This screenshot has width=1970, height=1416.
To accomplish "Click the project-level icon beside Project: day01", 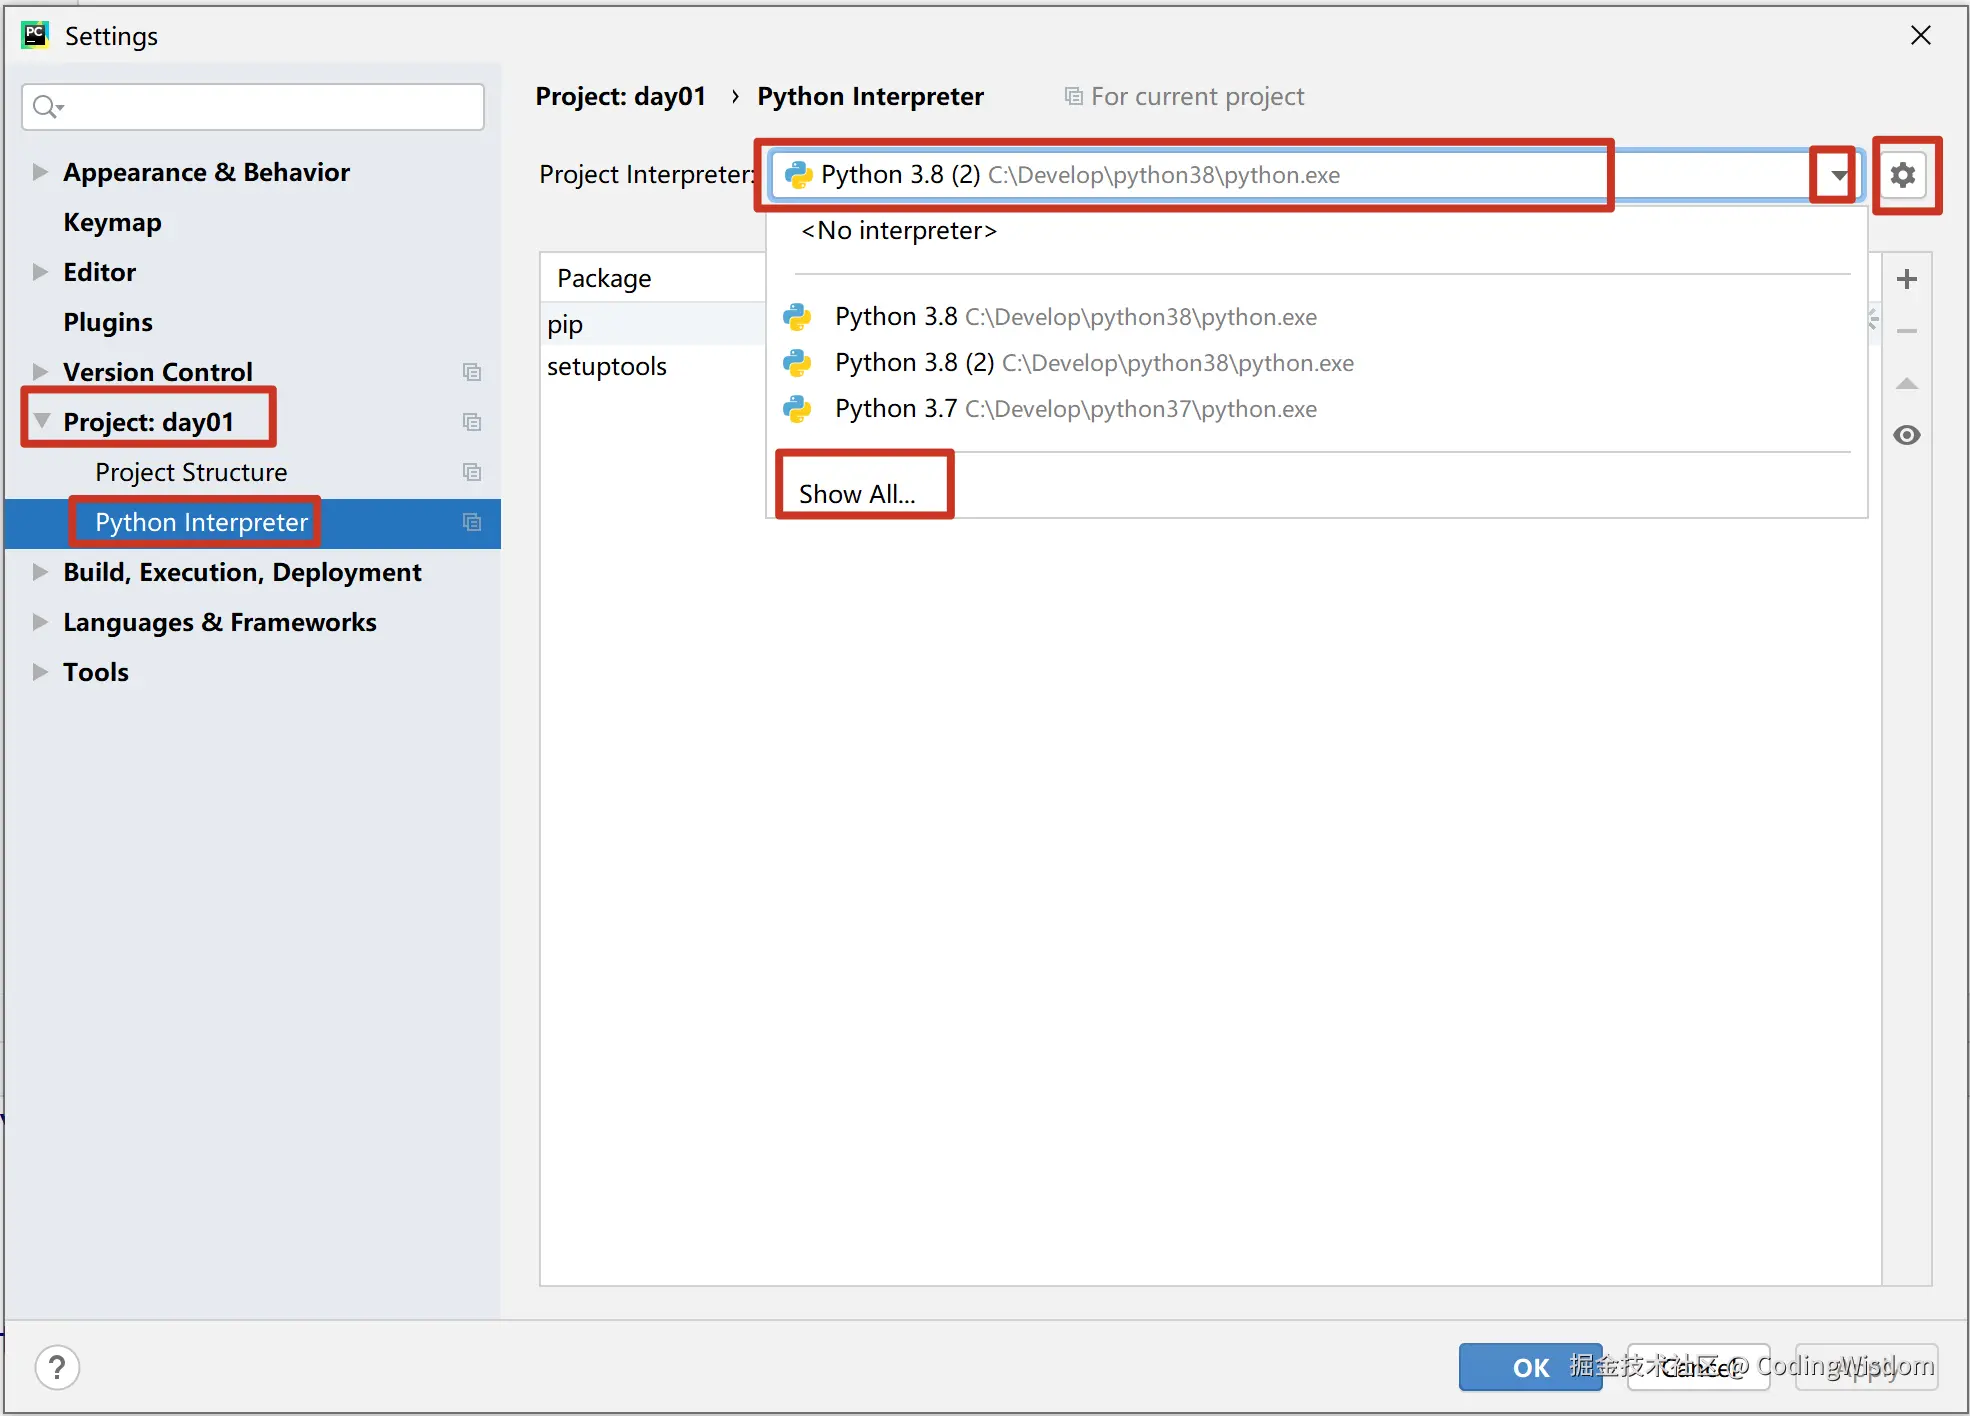I will 472,422.
